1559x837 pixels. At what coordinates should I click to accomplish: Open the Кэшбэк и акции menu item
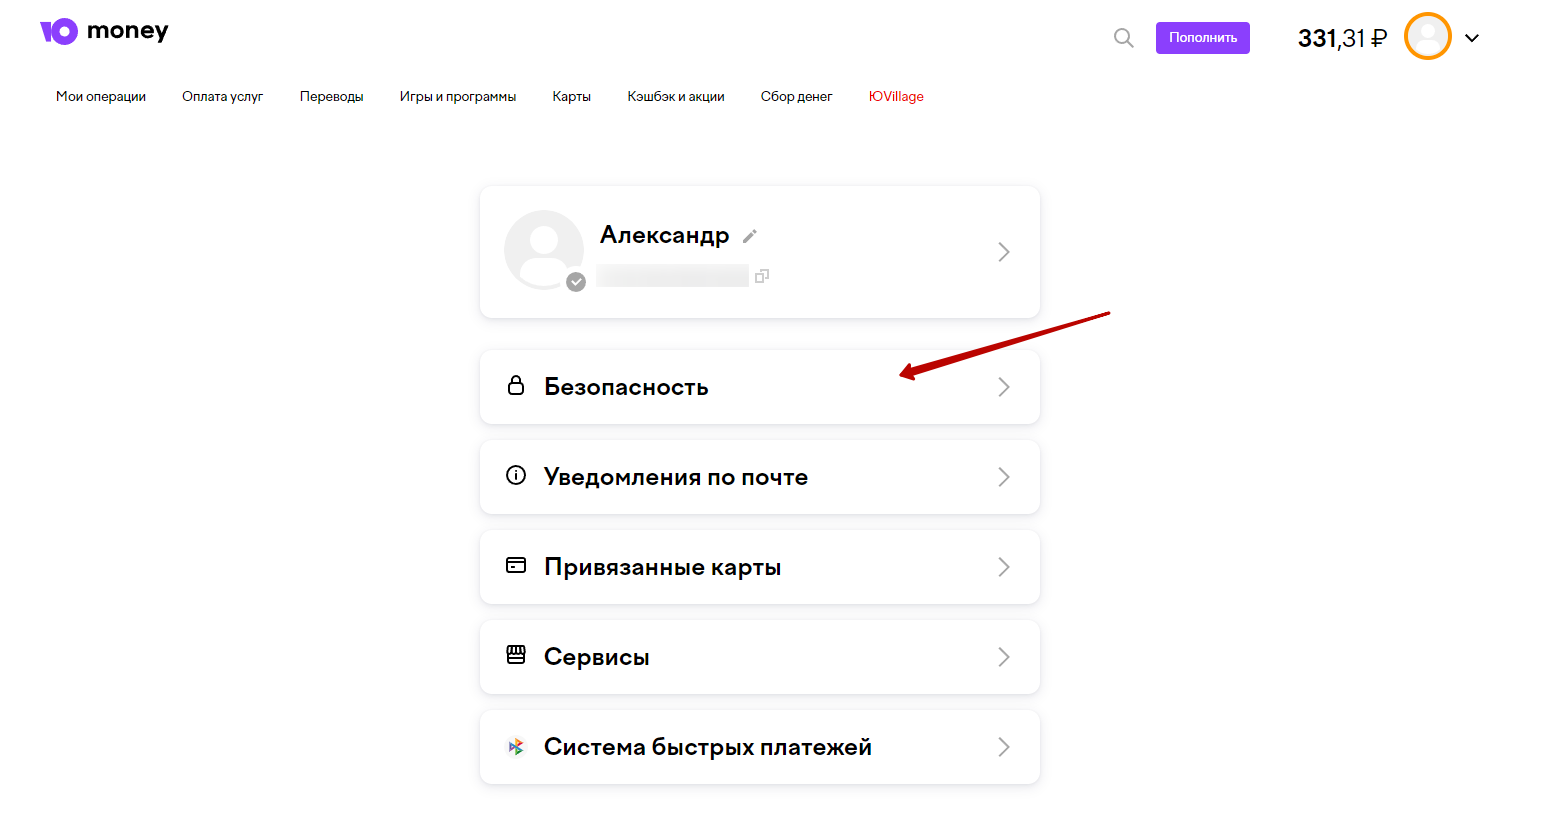coord(676,97)
